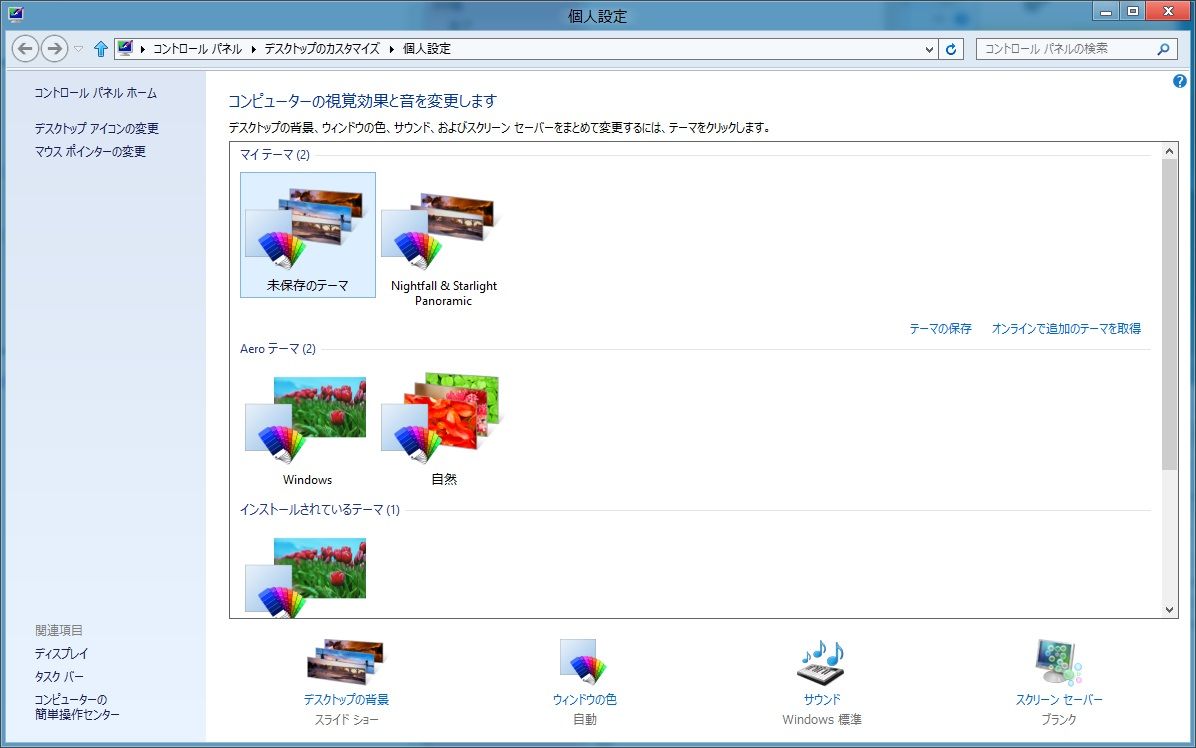This screenshot has height=748, width=1196.
Task: Open ディスプレイ related link
Action: (61, 653)
